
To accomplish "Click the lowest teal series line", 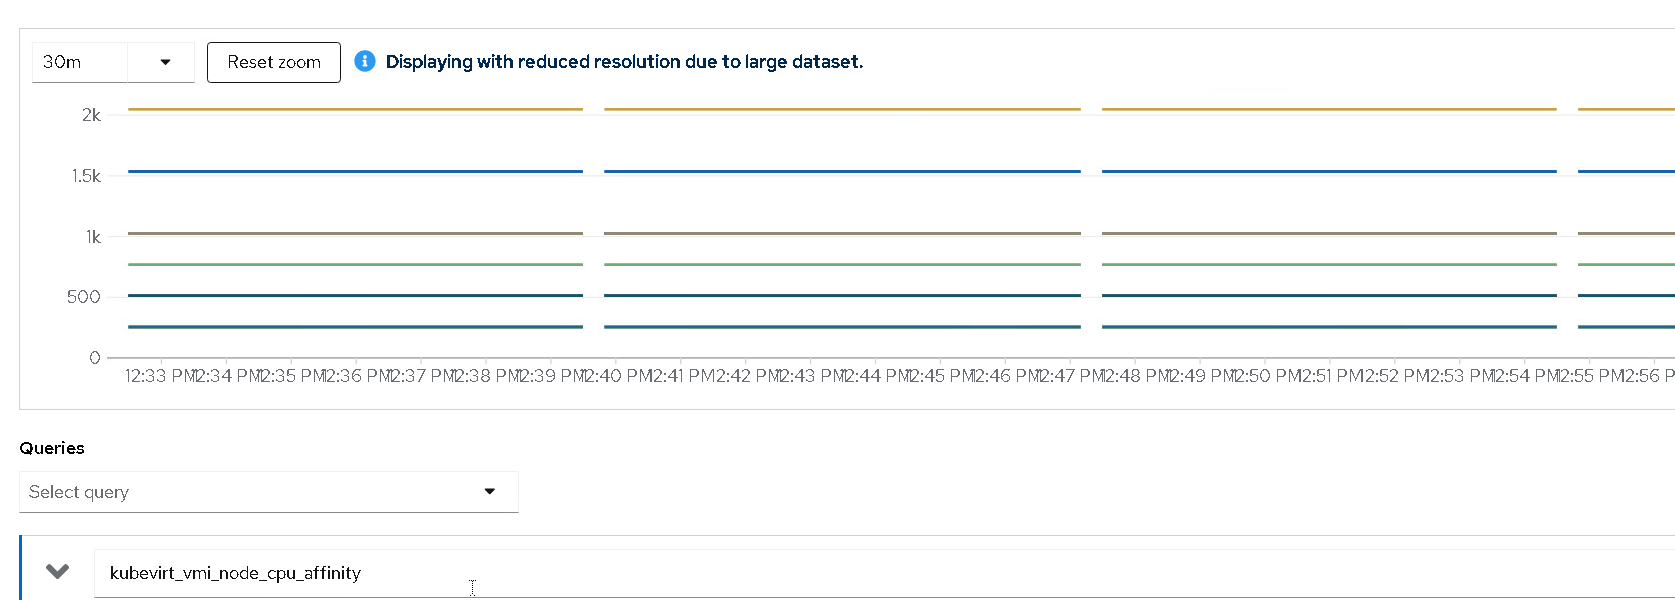I will coord(355,327).
